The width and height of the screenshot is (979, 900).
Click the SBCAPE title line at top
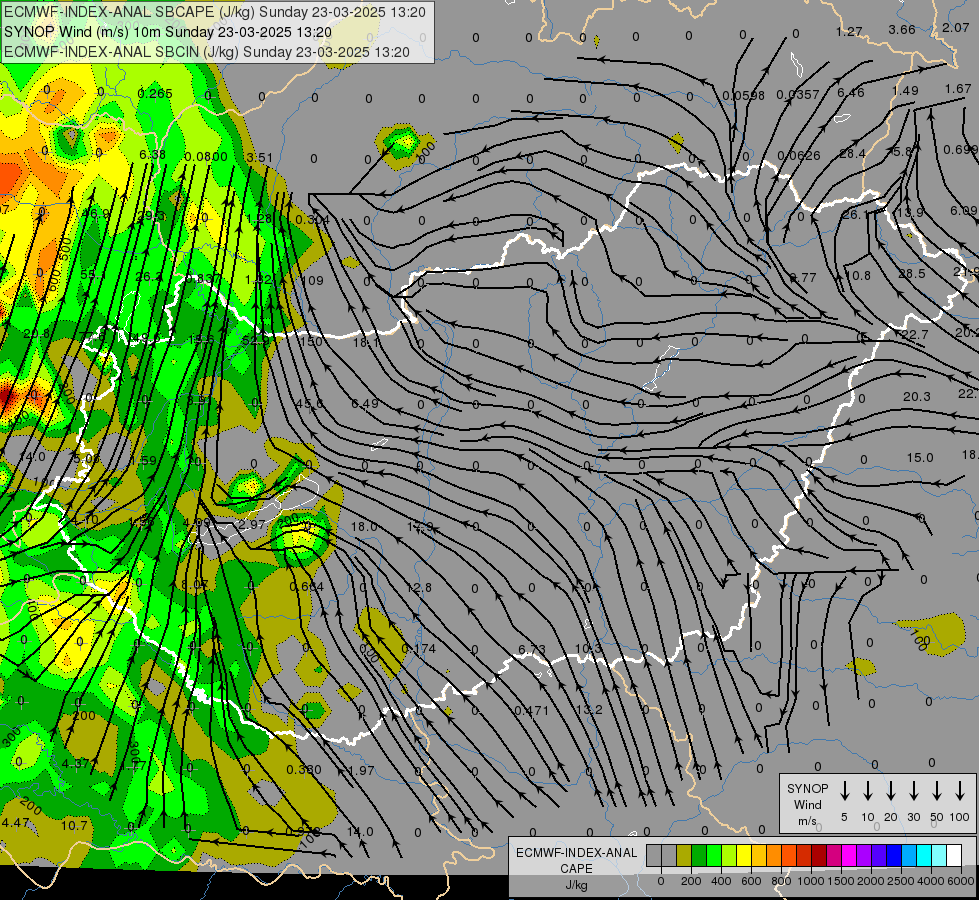tap(215, 12)
